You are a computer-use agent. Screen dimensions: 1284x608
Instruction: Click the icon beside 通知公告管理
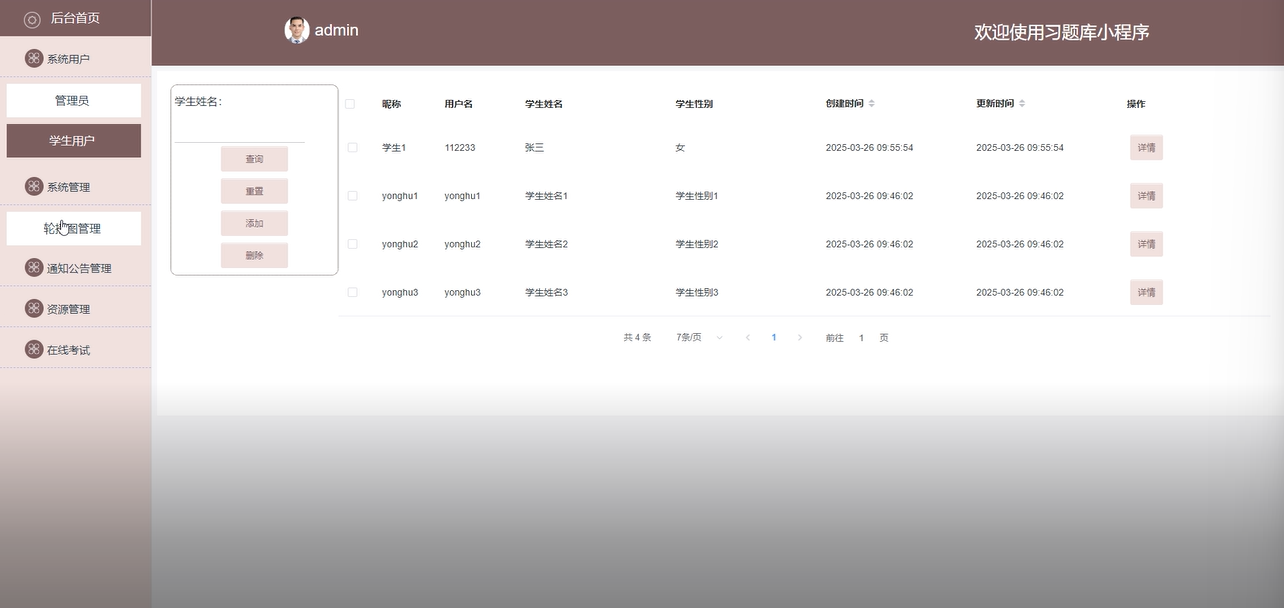click(34, 267)
